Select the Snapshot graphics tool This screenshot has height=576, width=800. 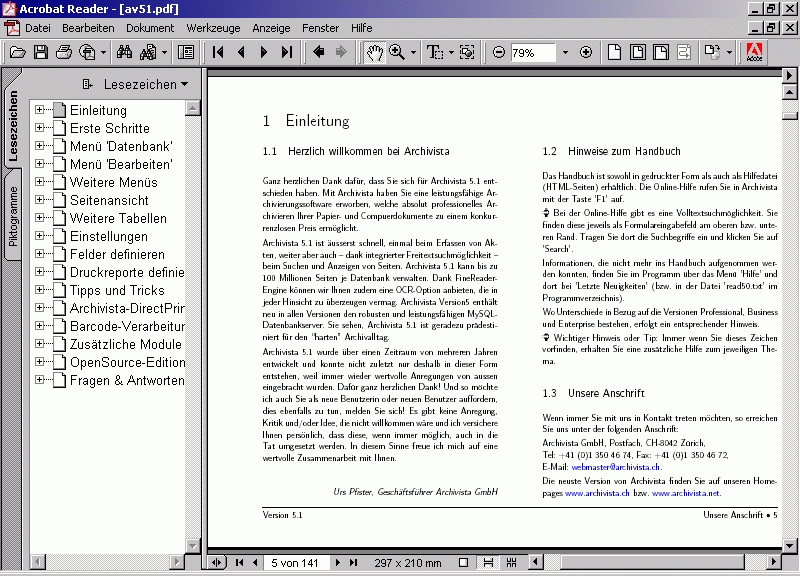tap(467, 52)
